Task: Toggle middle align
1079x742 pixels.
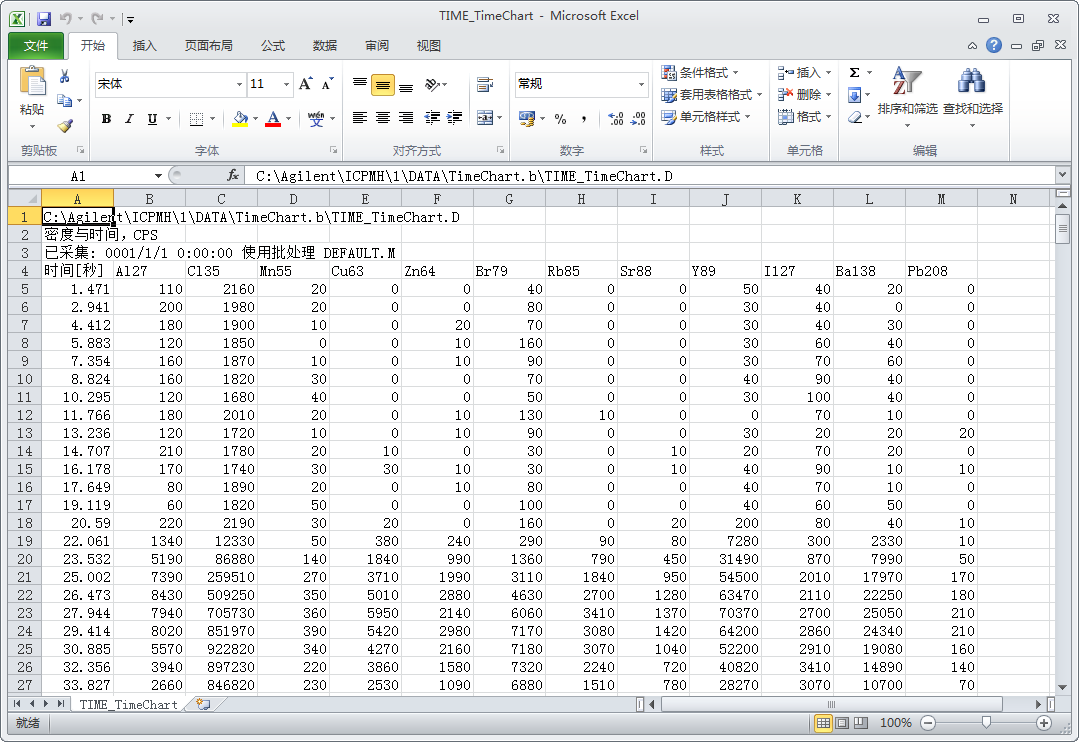Action: click(383, 85)
